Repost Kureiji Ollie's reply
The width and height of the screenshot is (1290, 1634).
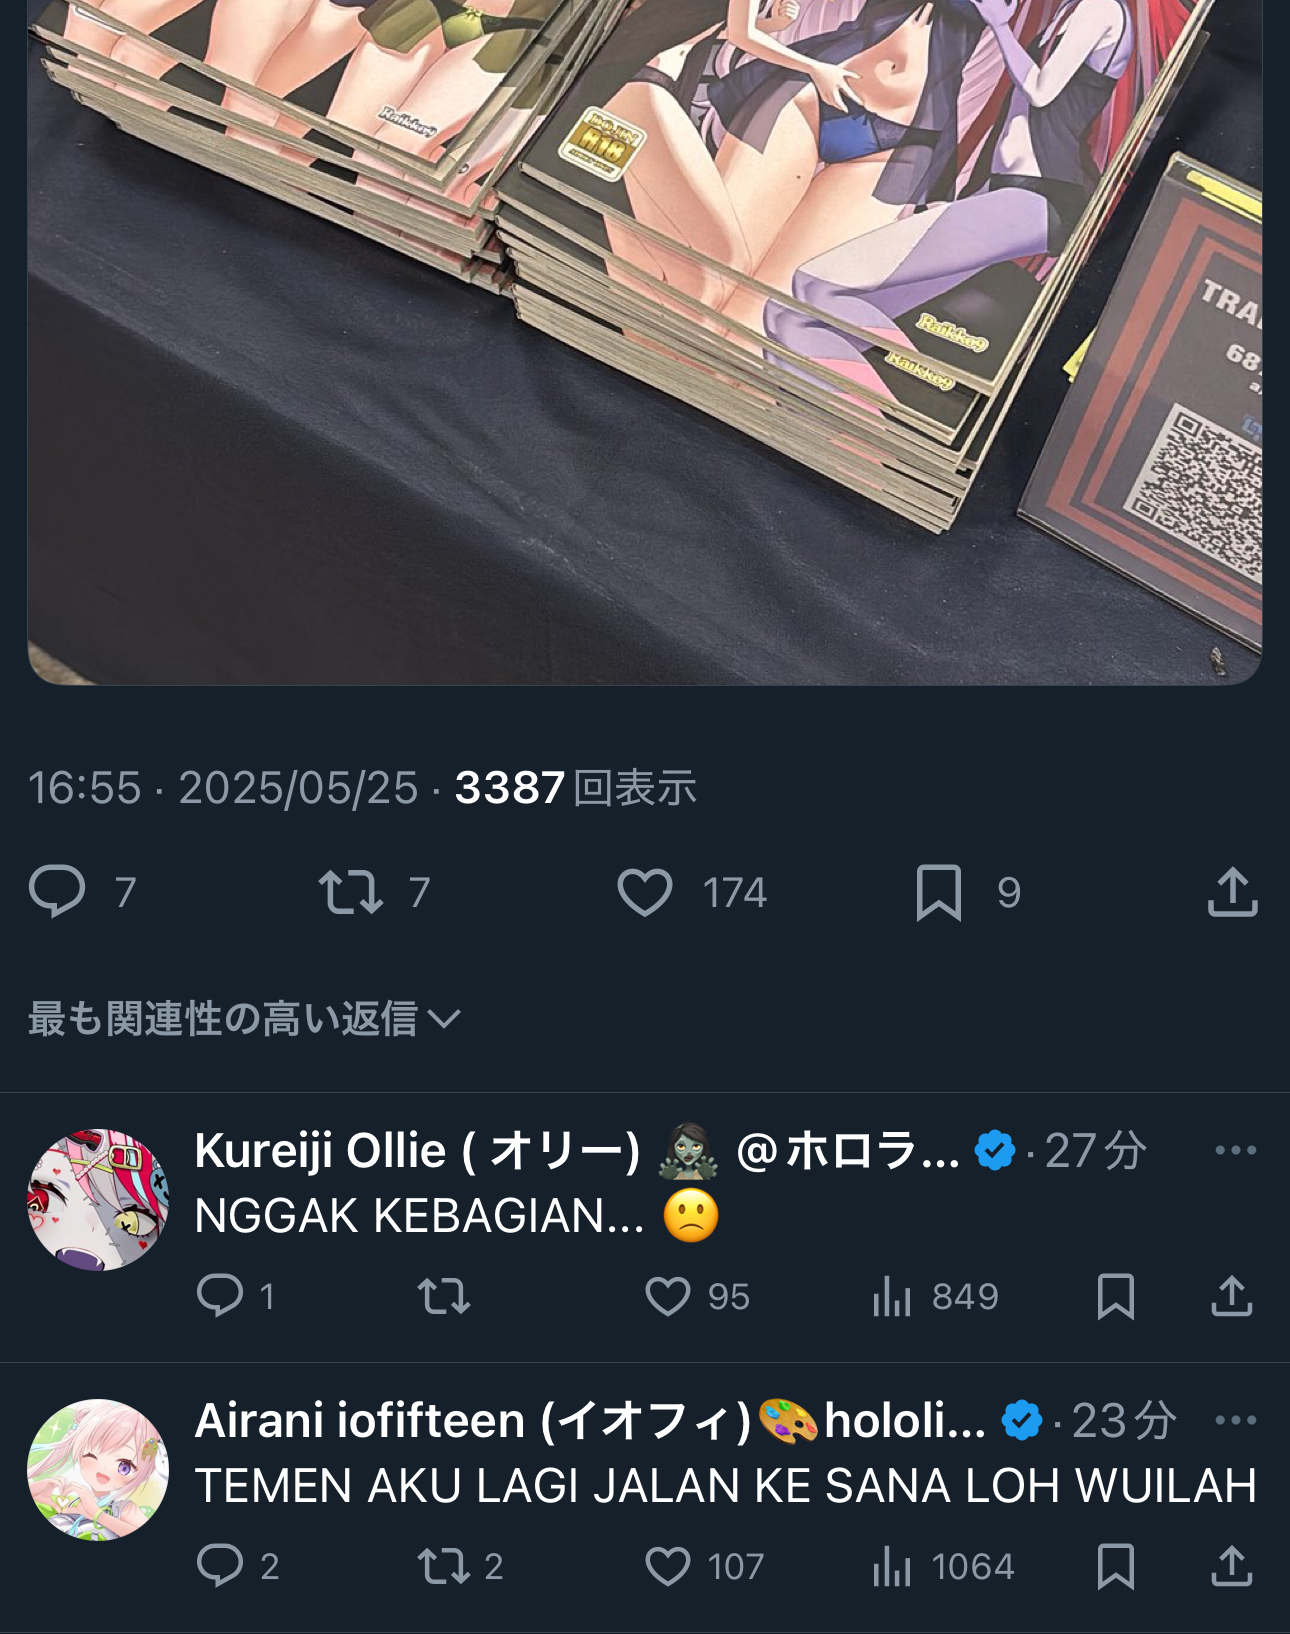click(444, 1296)
